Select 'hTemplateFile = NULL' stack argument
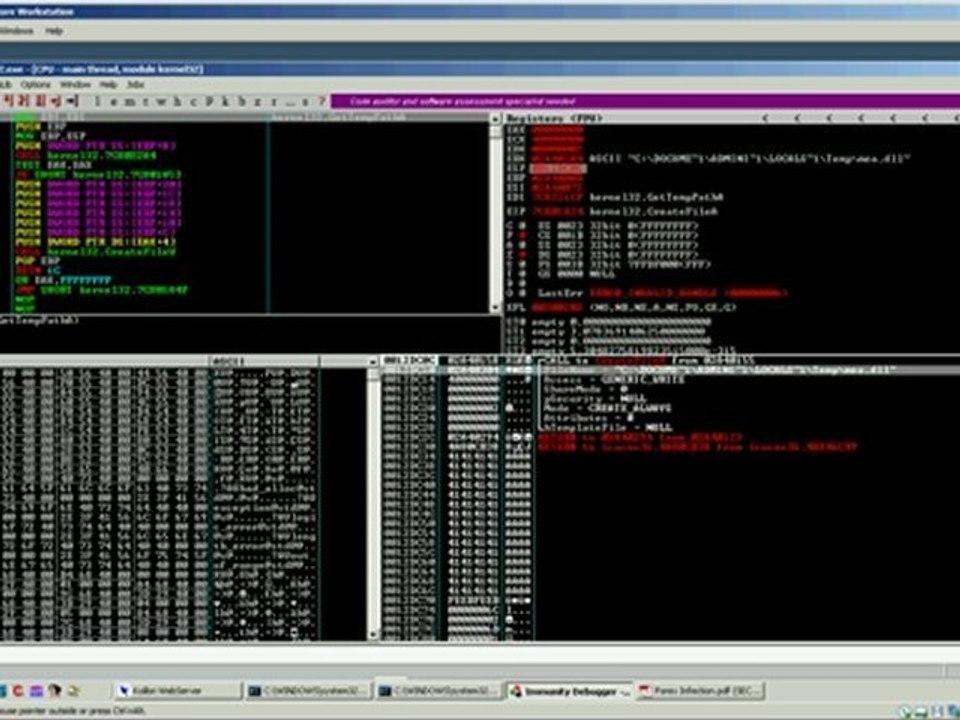 [x=607, y=427]
